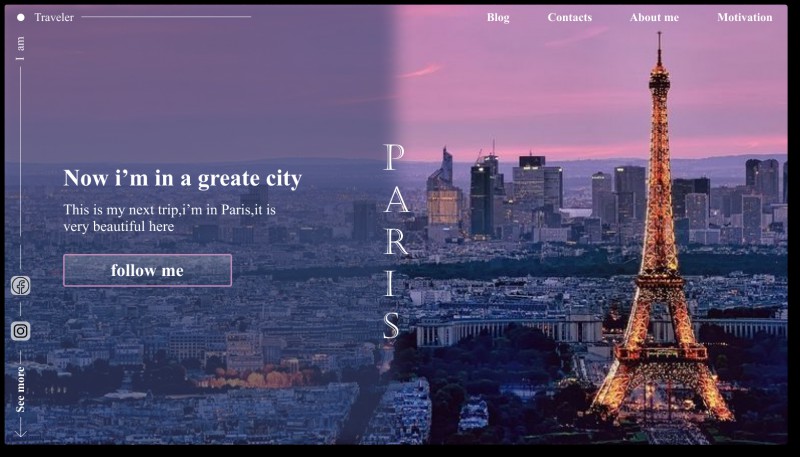This screenshot has height=457, width=800.
Task: Open the About me page
Action: click(x=654, y=17)
